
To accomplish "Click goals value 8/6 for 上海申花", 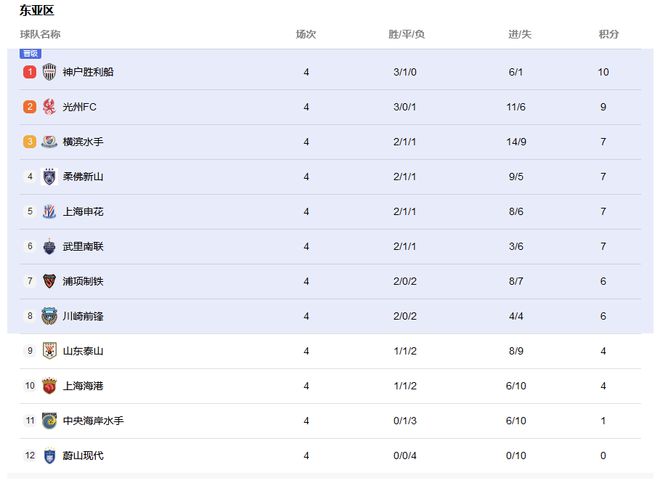I will pos(516,212).
